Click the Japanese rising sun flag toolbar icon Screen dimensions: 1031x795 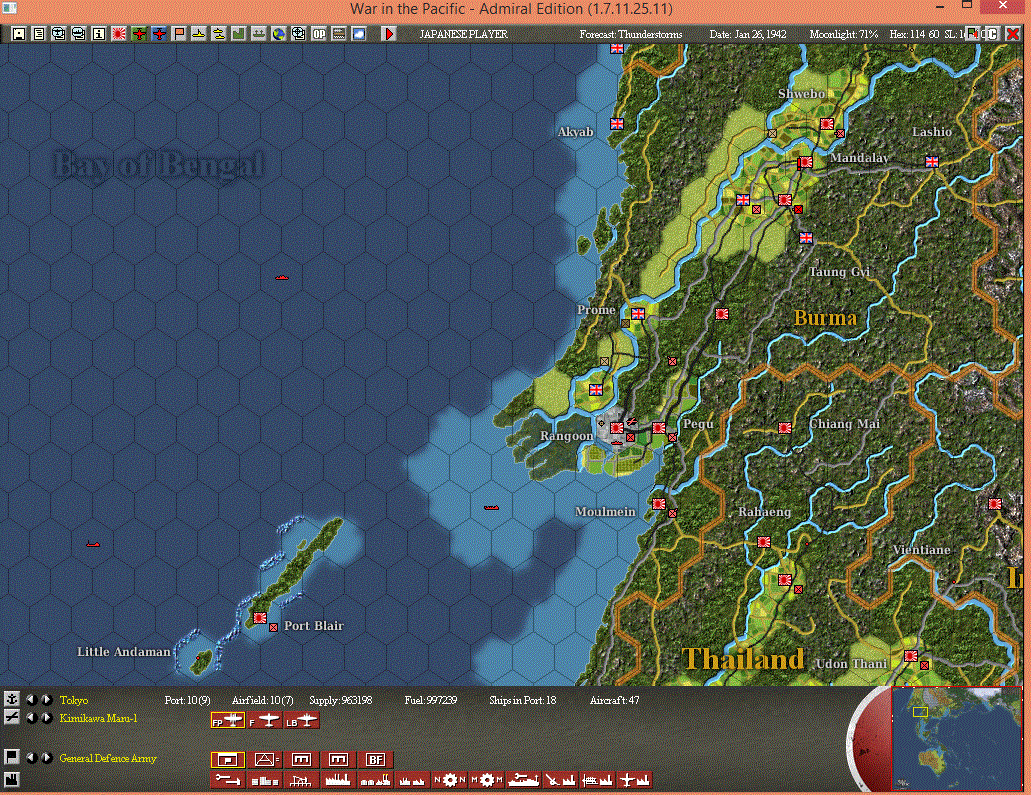pyautogui.click(x=118, y=34)
